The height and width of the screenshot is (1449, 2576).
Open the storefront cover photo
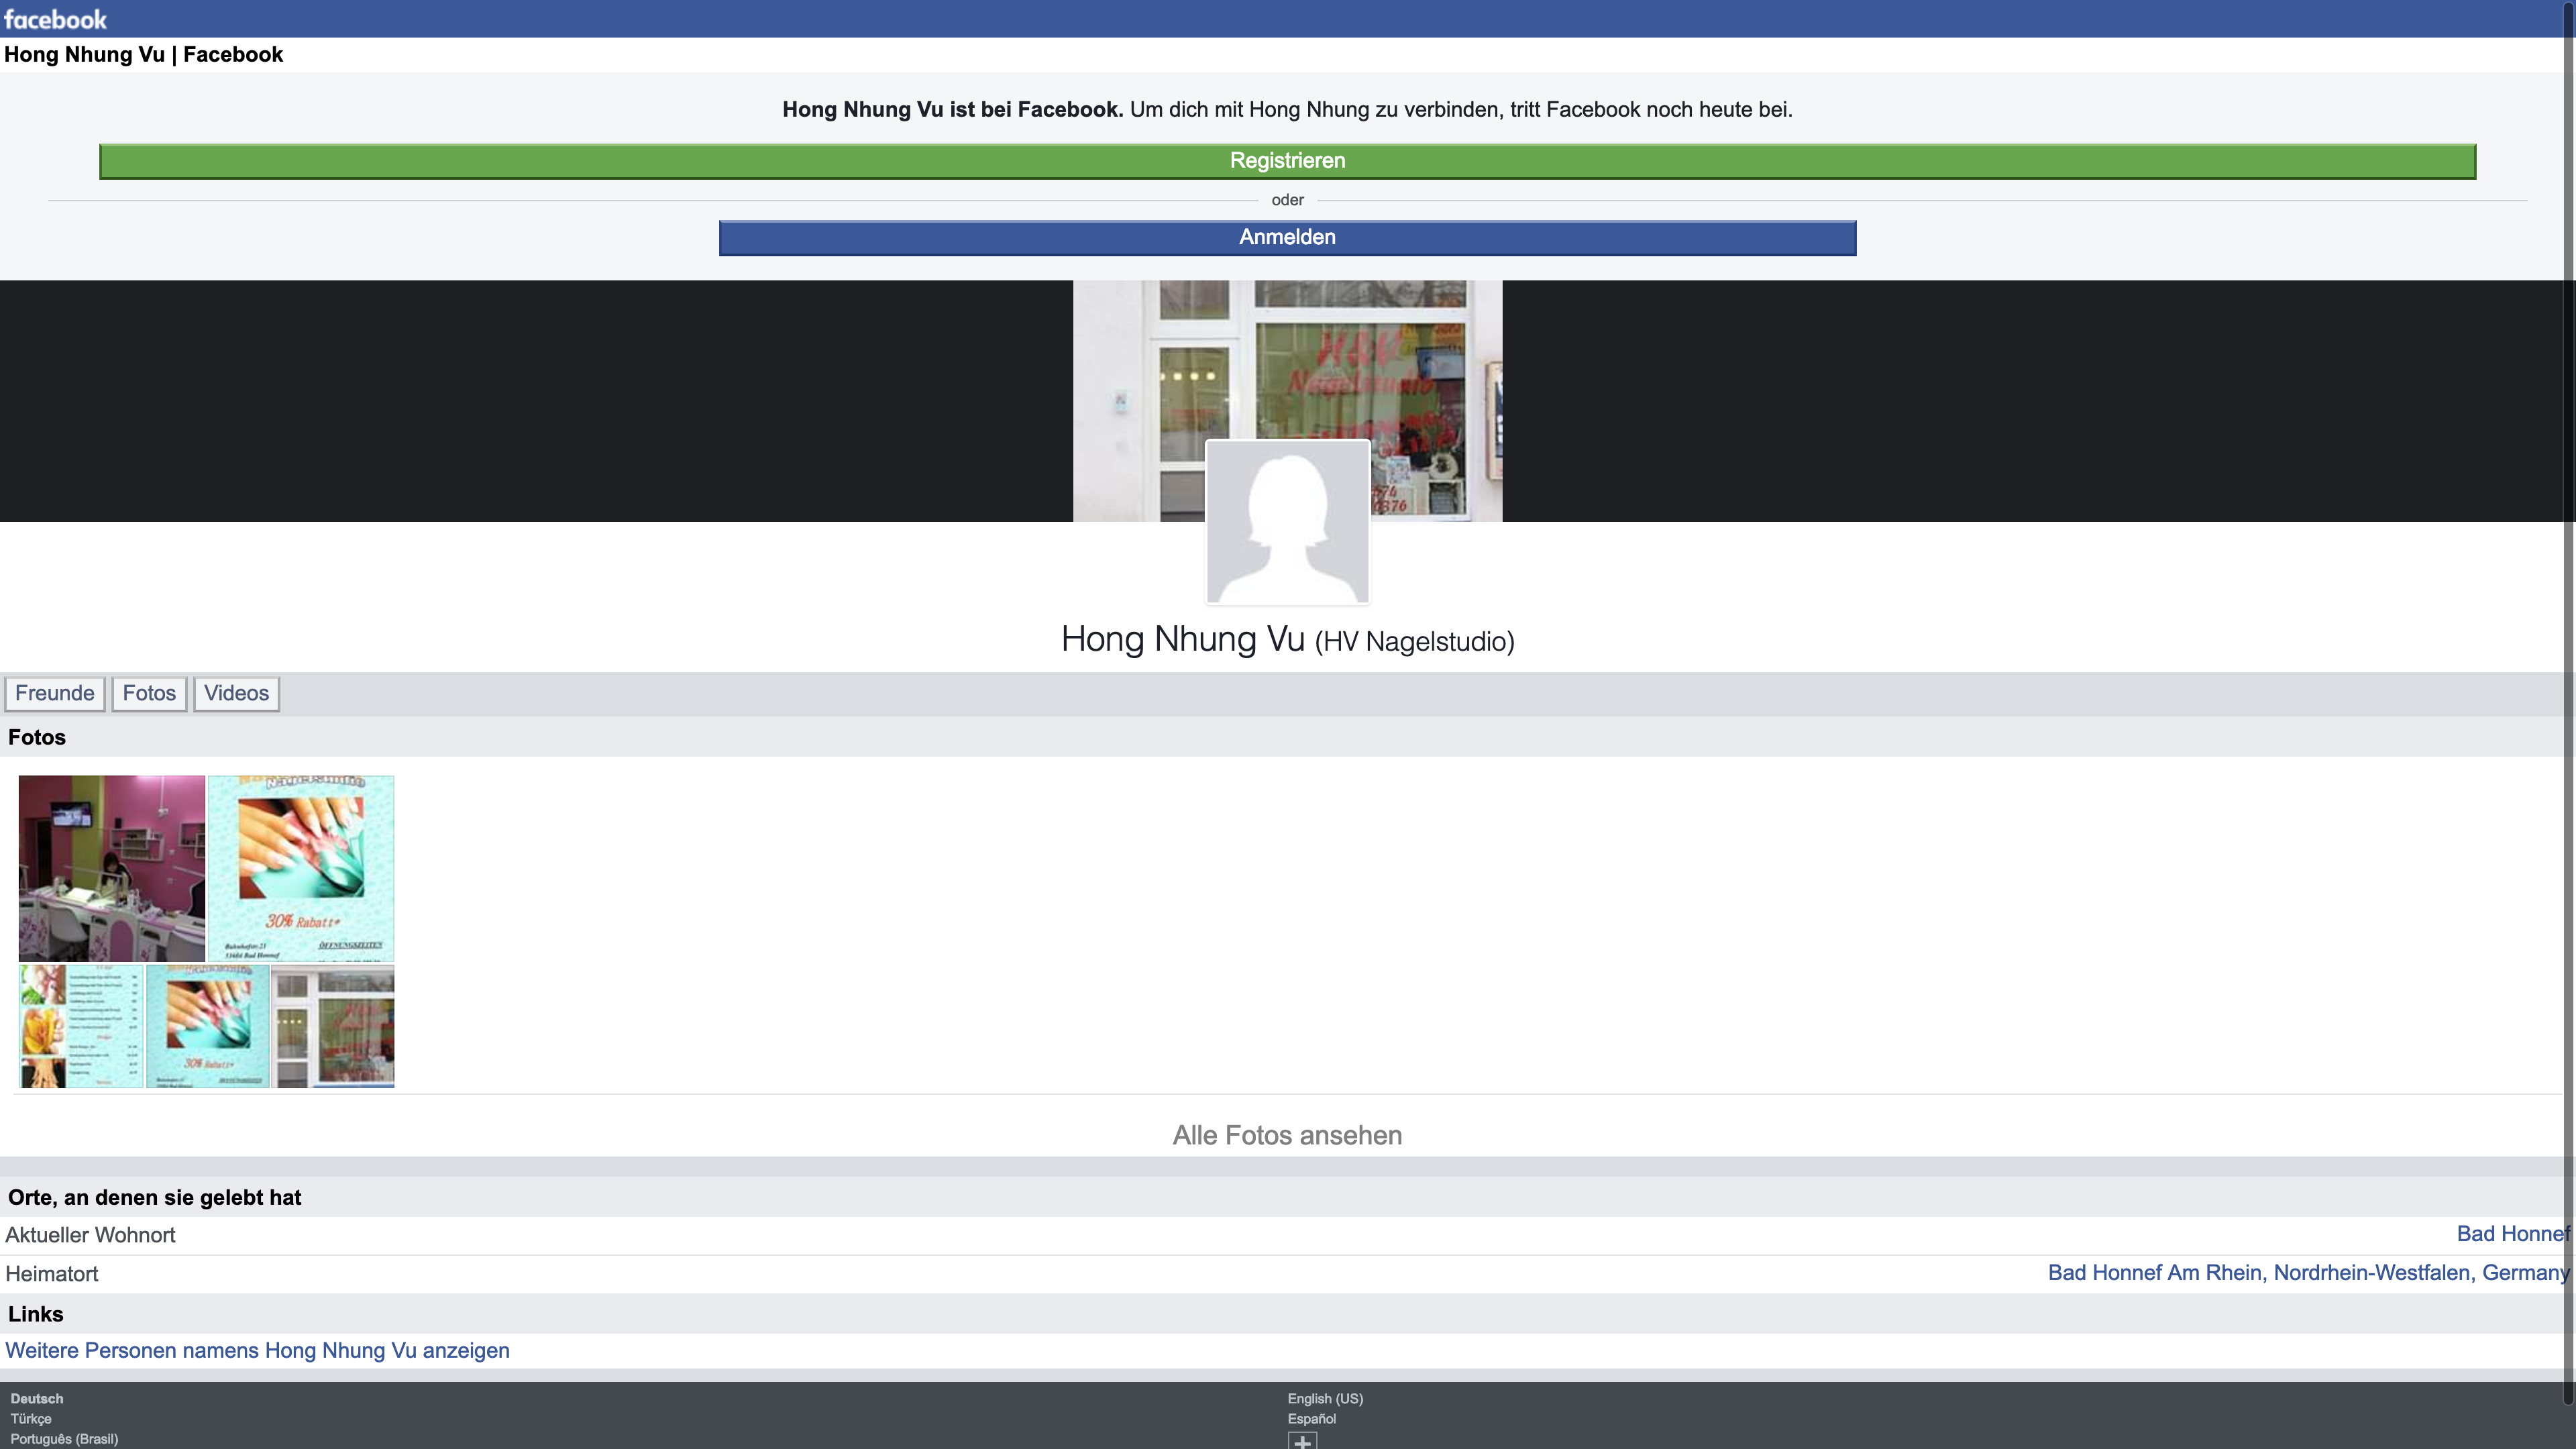[x=1288, y=360]
